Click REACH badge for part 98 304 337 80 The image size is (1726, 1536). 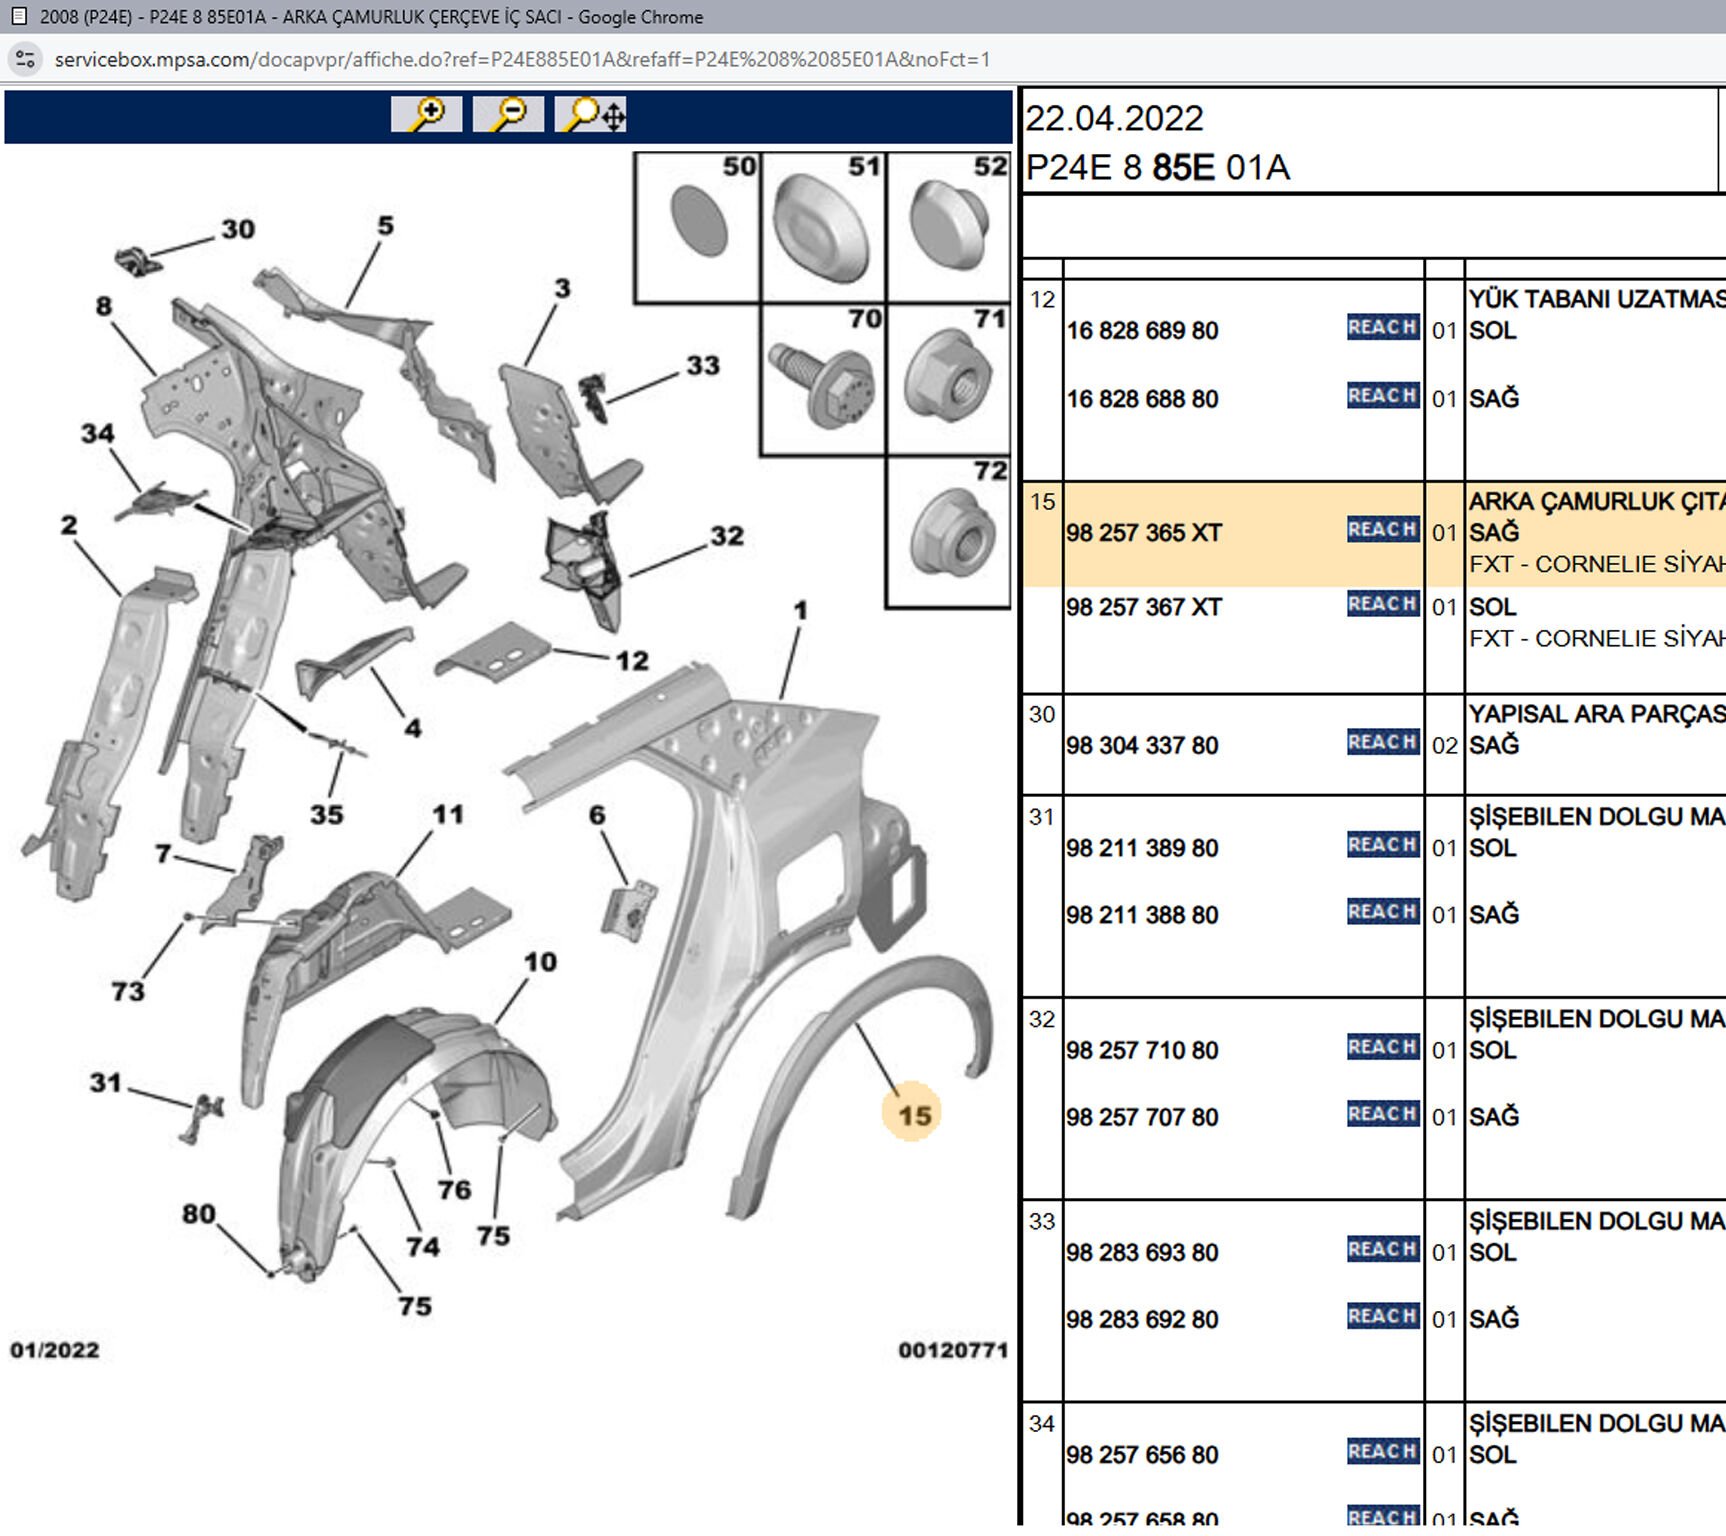tap(1382, 743)
